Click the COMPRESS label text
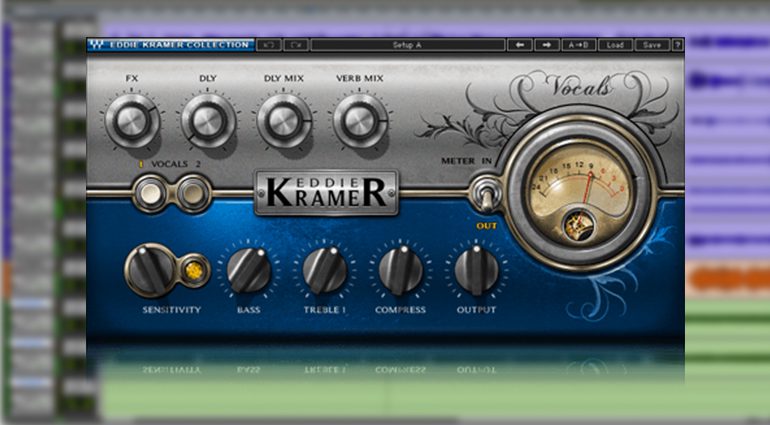This screenshot has width=770, height=425. (x=400, y=310)
